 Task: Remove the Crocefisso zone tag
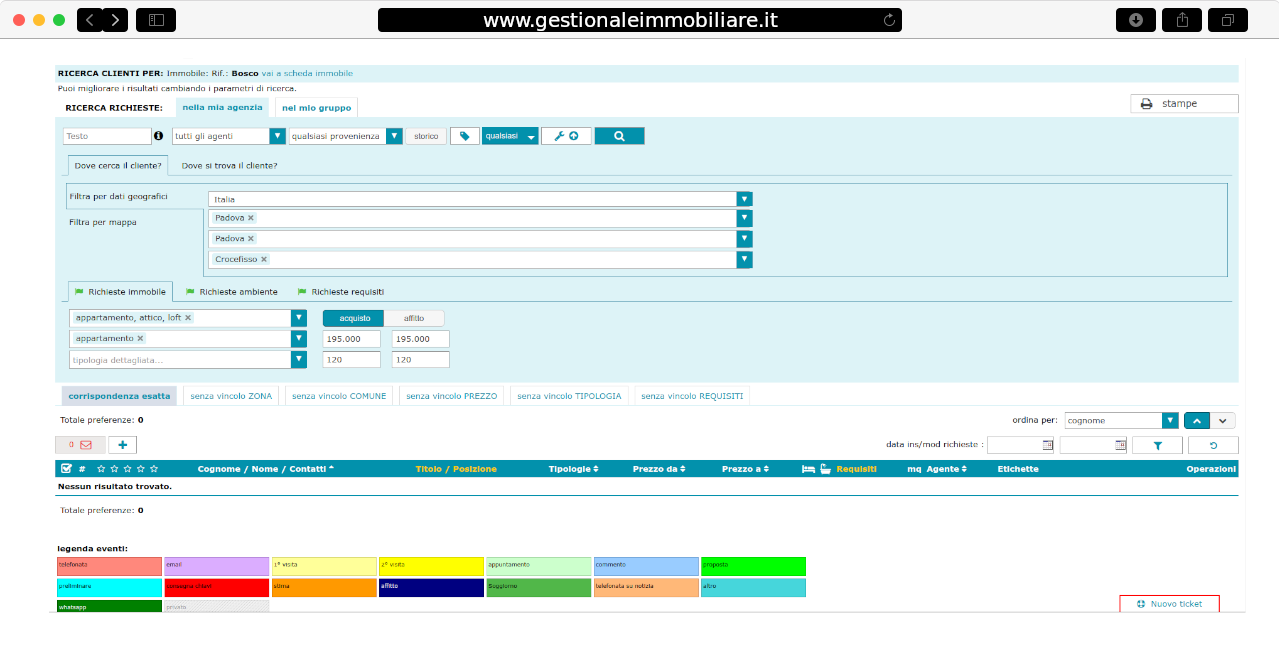tap(264, 259)
